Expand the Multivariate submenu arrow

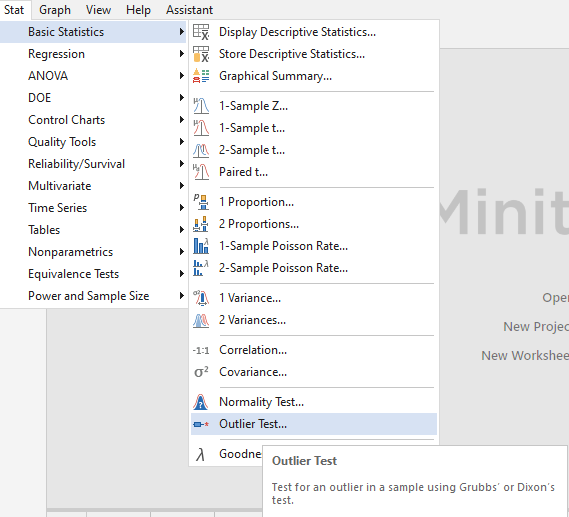pos(181,186)
